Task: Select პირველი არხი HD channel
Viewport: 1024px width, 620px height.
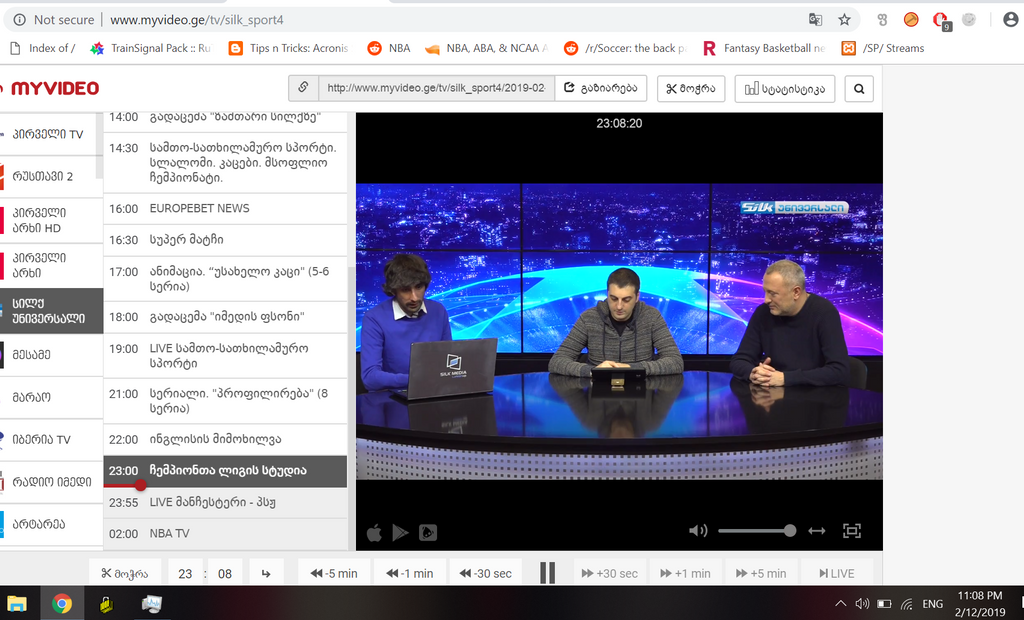Action: click(51, 220)
